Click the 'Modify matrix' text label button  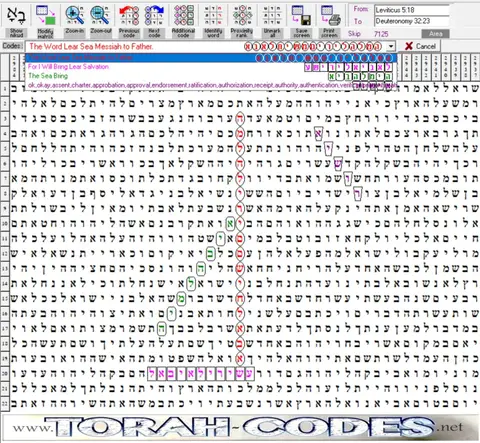45,33
